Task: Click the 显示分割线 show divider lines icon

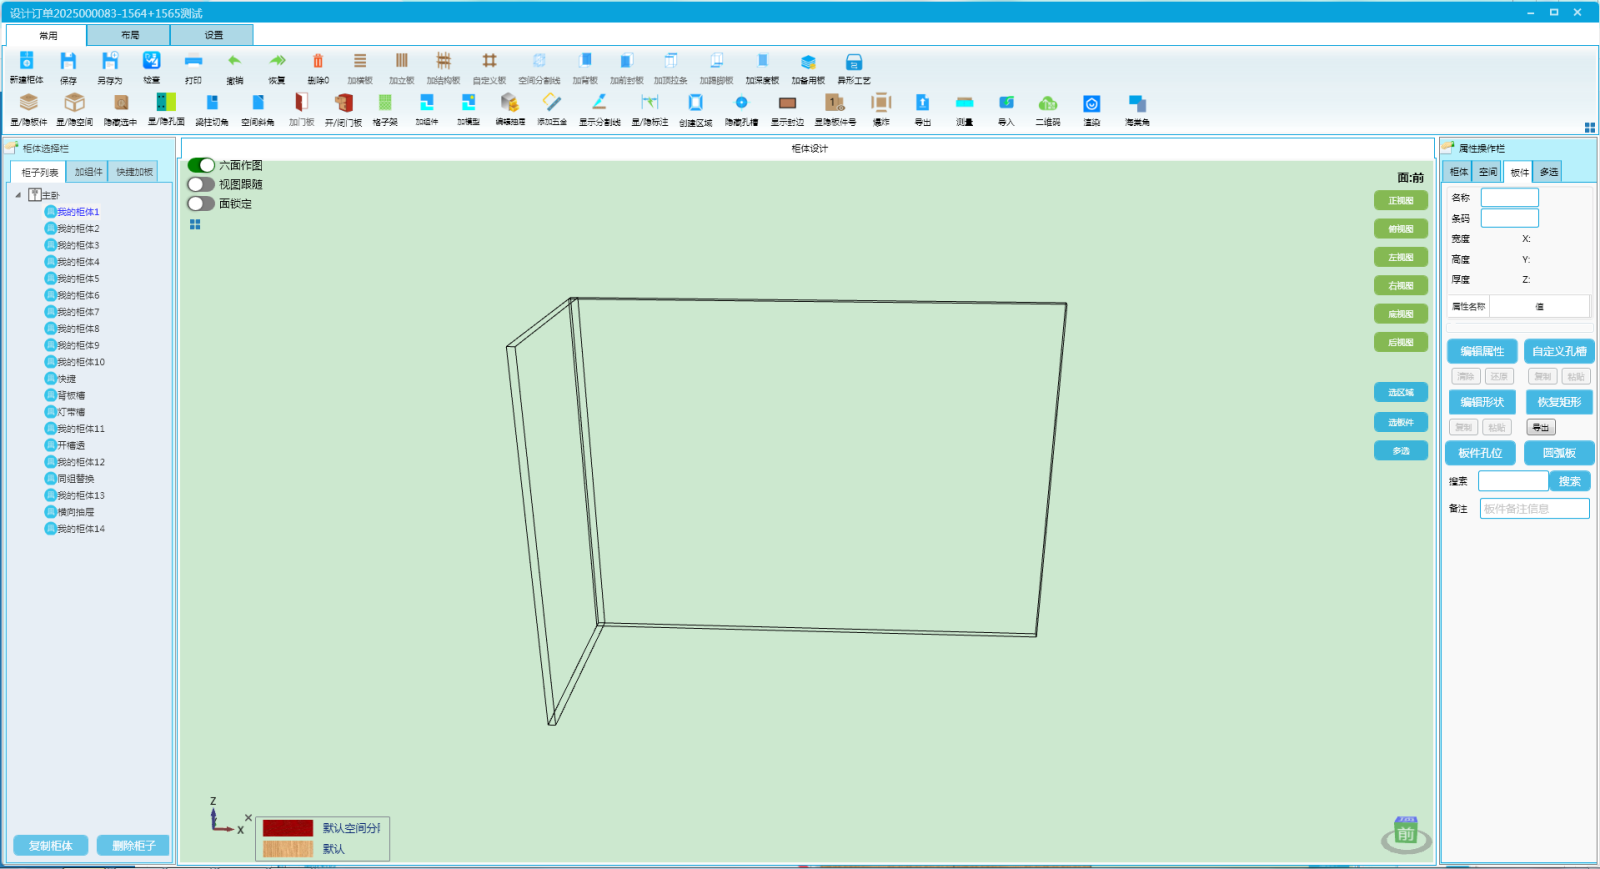Action: pyautogui.click(x=600, y=103)
